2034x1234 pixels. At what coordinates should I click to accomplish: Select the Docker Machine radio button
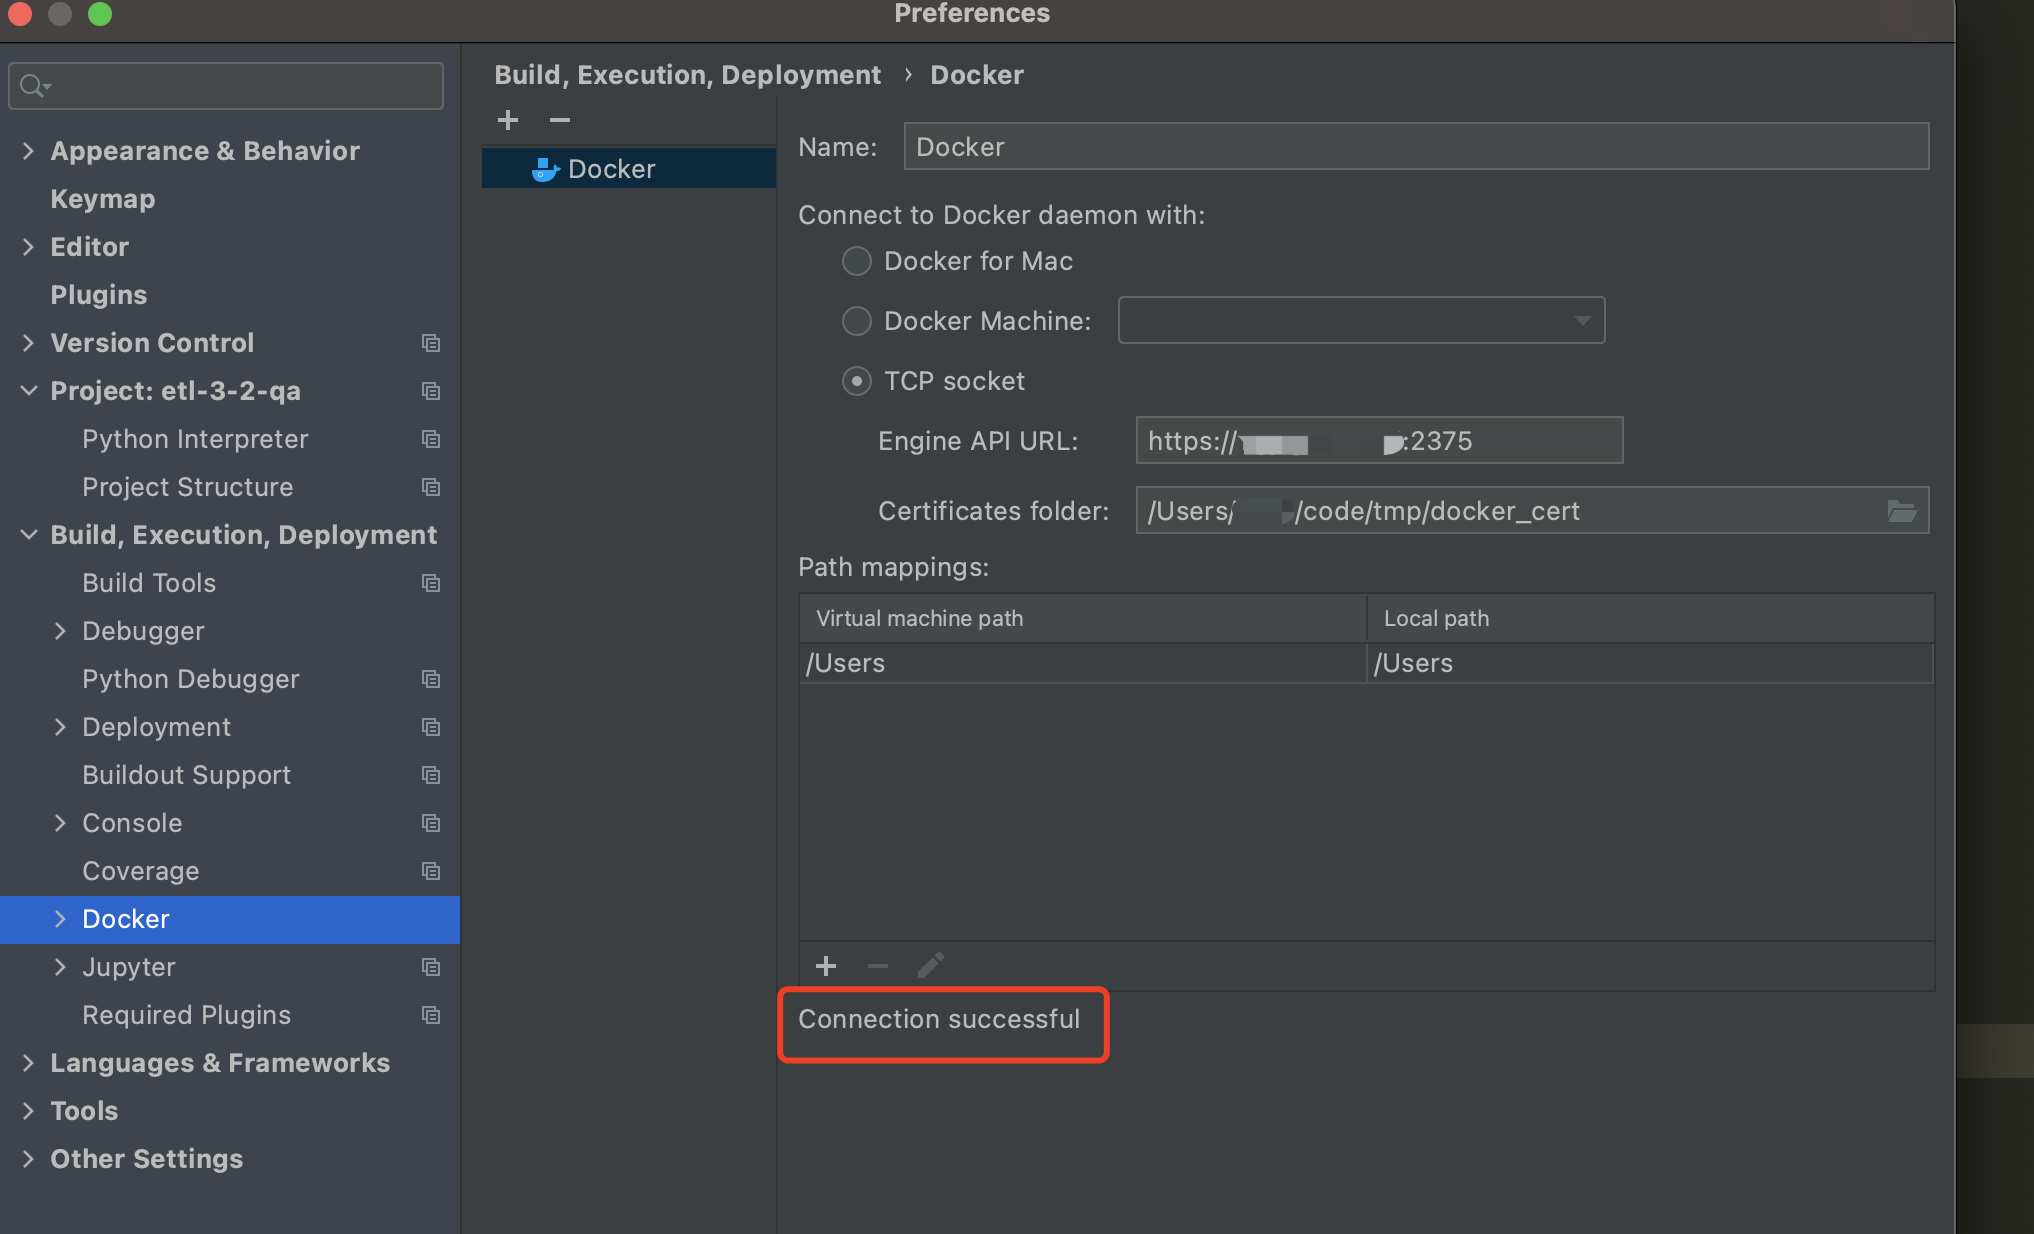(x=857, y=321)
